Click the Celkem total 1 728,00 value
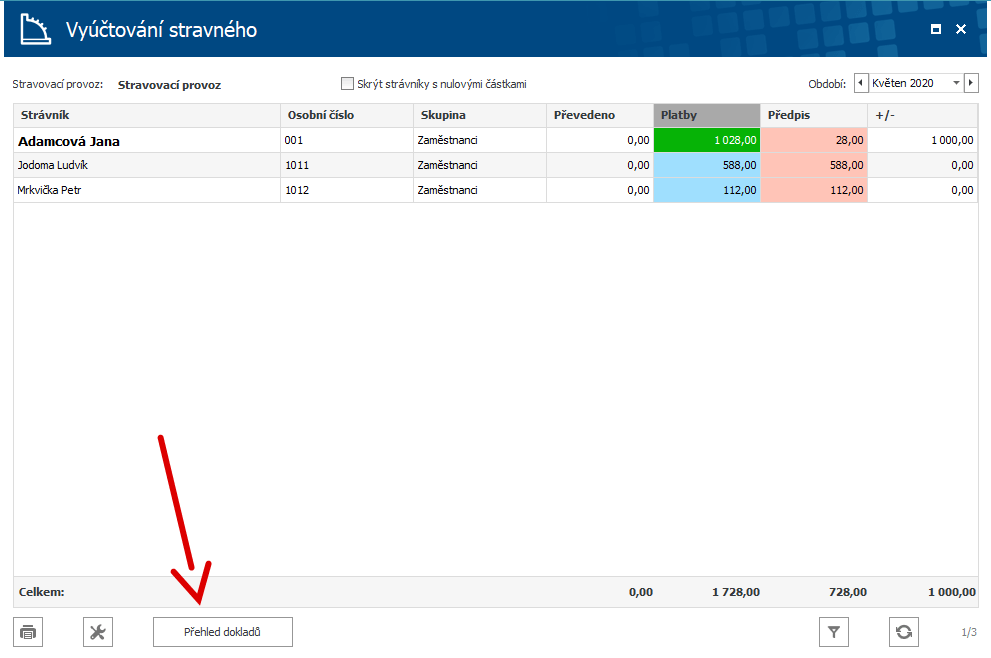Viewport: 991px width, 658px height. click(736, 592)
